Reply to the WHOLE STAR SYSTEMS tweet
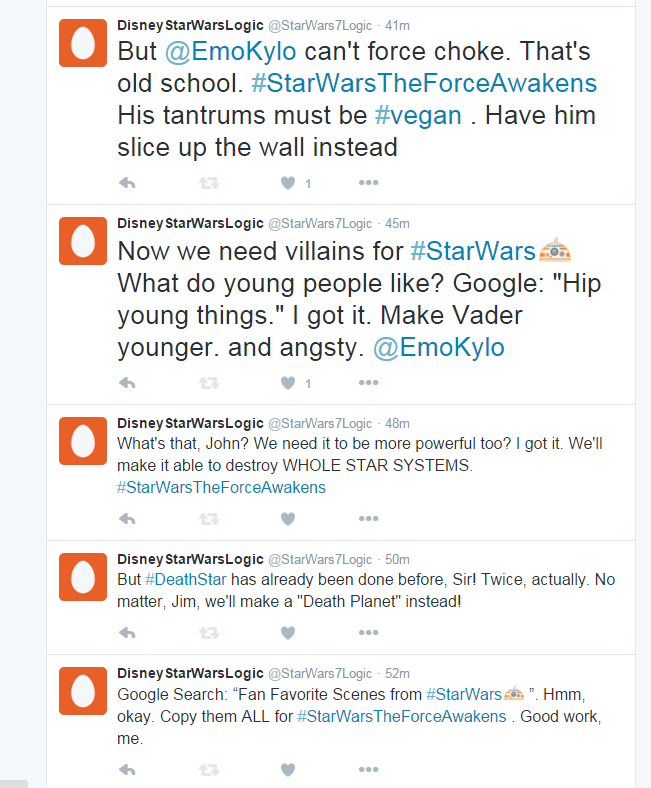Screen dimensions: 651x788 [x=127, y=519]
